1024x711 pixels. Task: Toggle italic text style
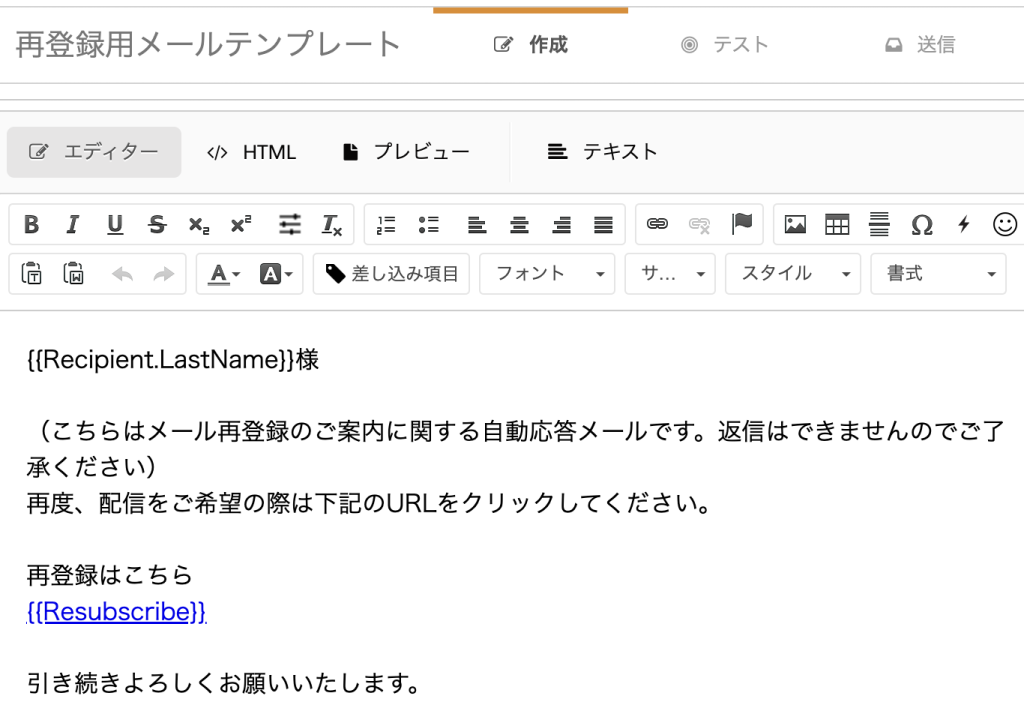(x=73, y=225)
